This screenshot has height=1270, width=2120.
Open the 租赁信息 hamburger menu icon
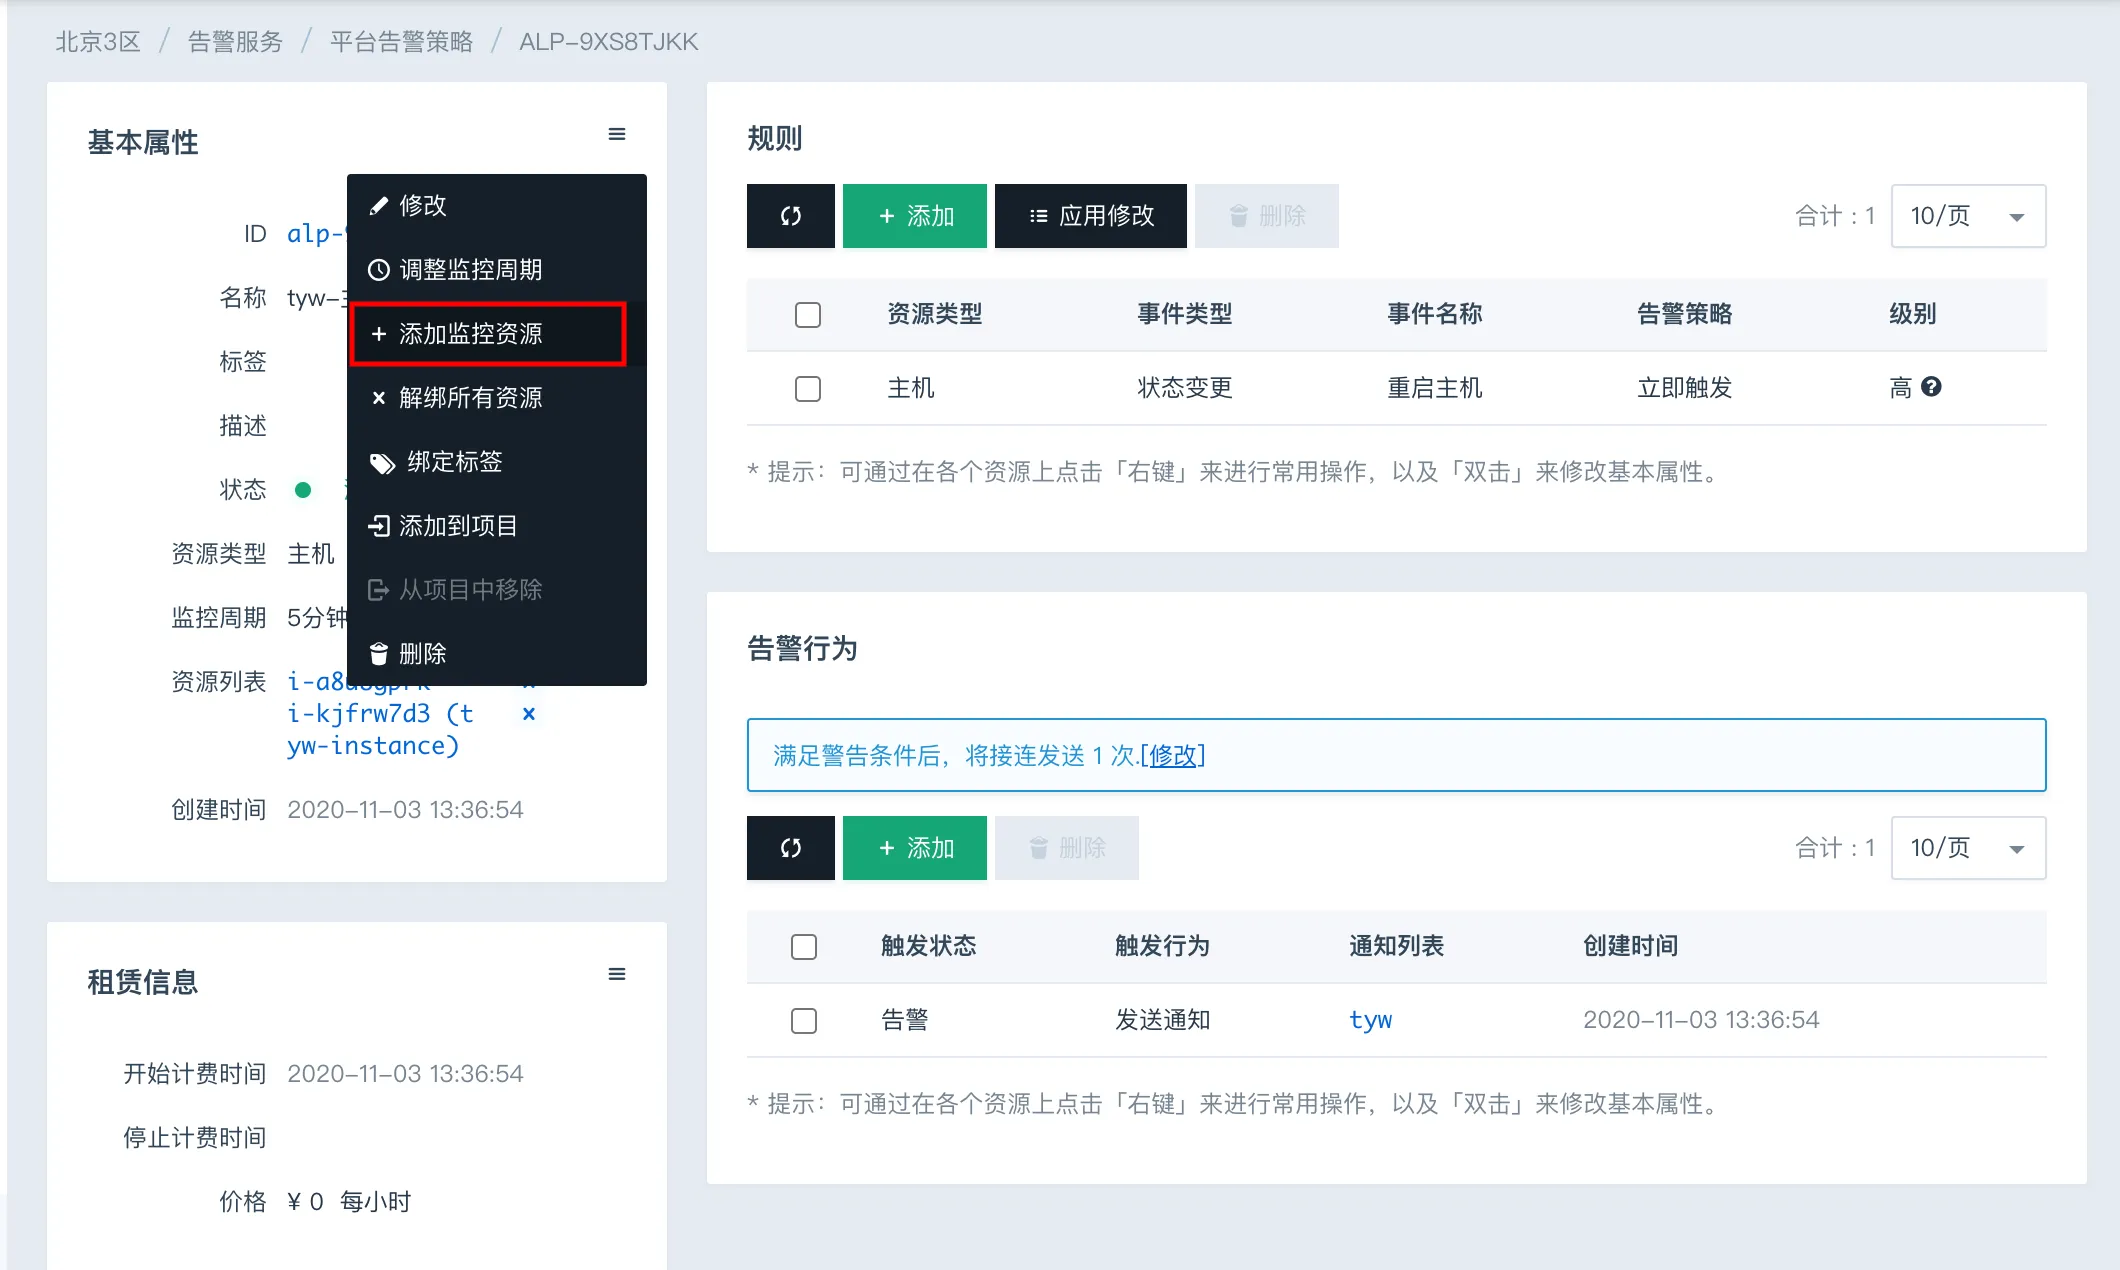click(x=617, y=974)
